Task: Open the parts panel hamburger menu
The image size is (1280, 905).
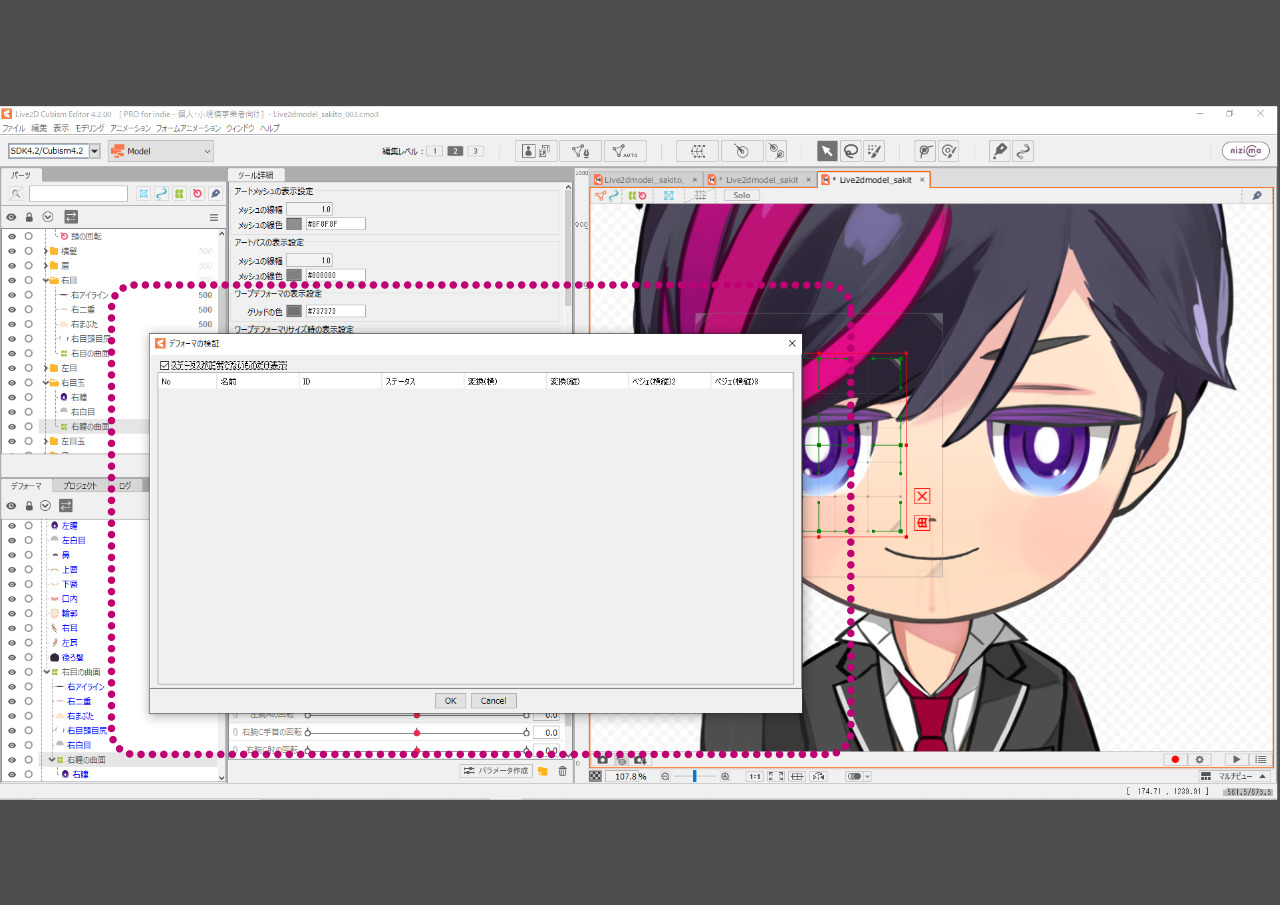Action: pyautogui.click(x=213, y=217)
